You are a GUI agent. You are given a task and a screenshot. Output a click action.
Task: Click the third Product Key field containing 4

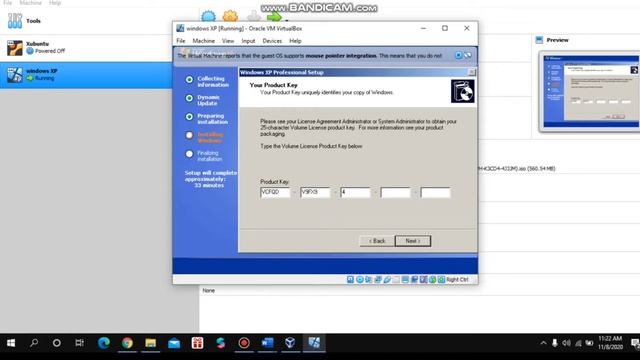(355, 192)
